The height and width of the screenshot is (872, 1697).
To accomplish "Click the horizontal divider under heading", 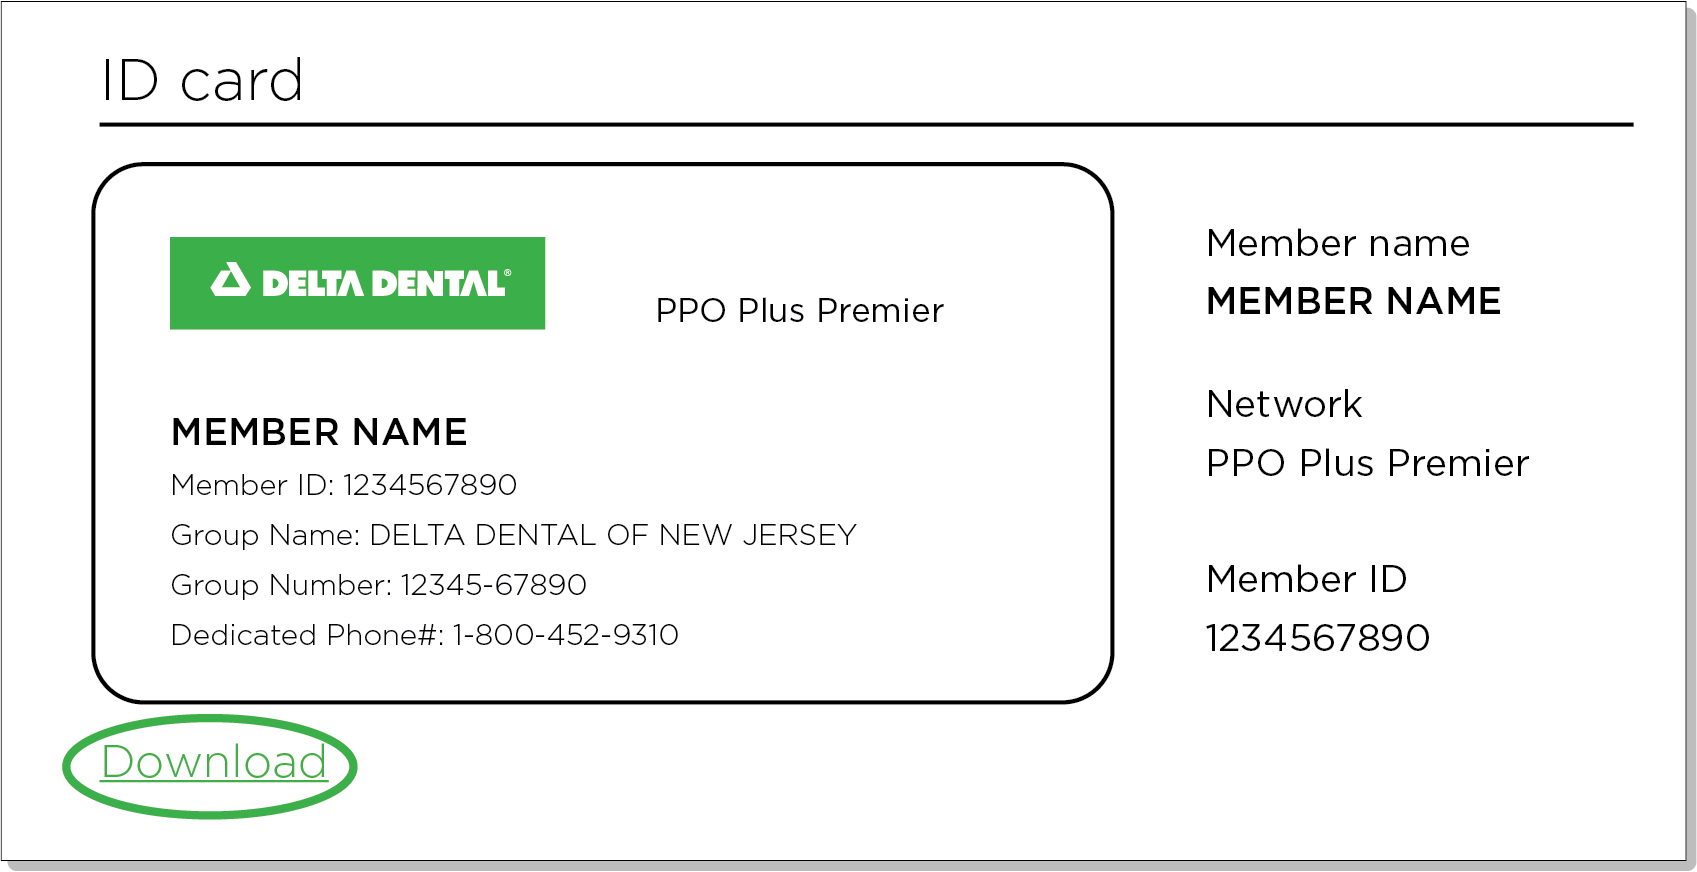I will tap(866, 125).
